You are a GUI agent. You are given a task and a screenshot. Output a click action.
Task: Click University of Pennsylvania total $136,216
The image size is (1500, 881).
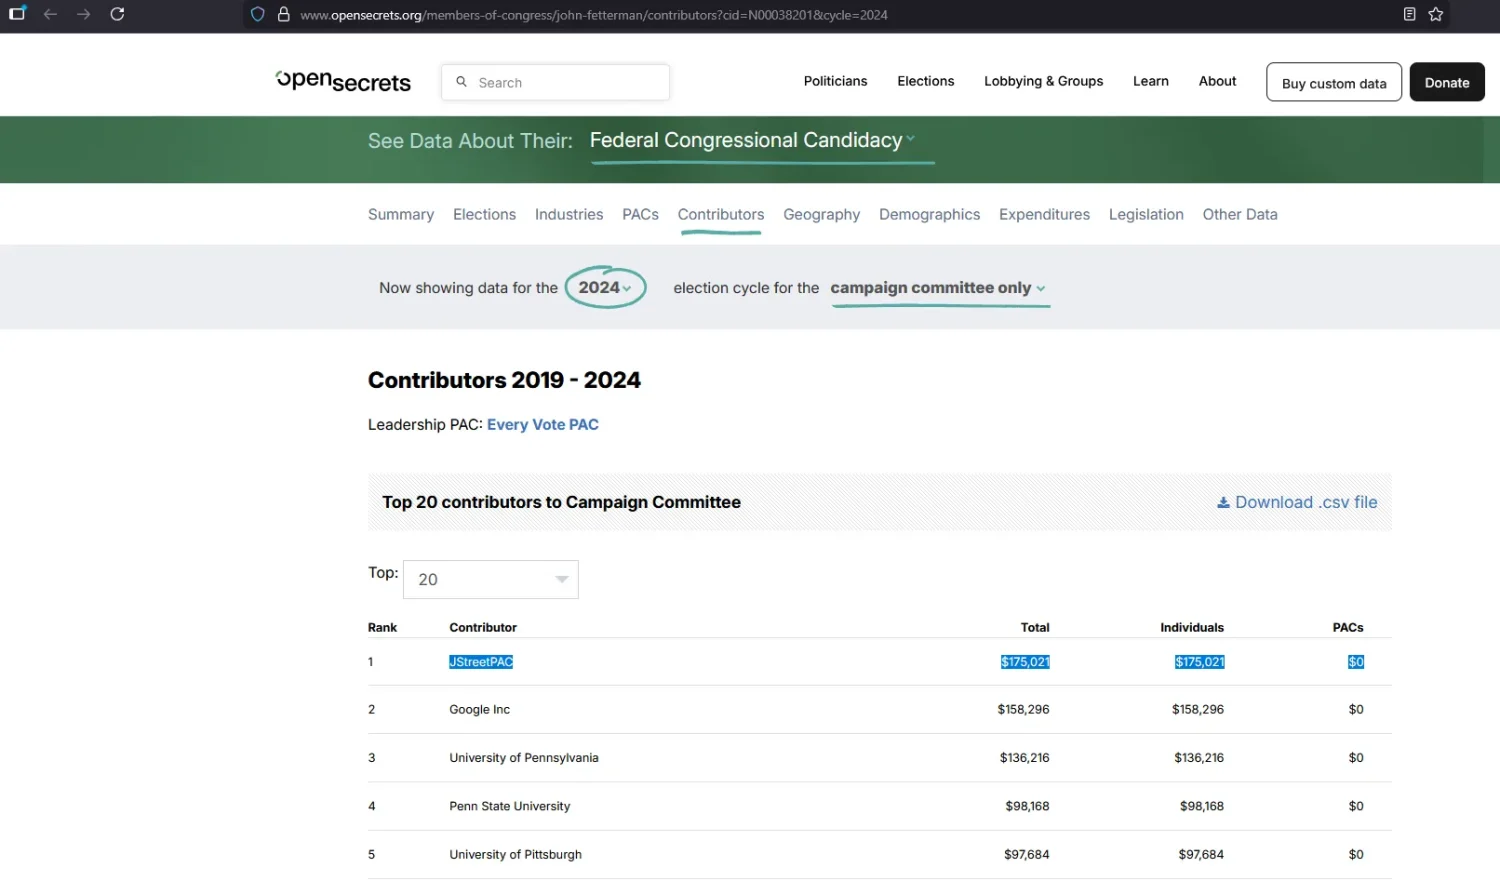(1025, 757)
